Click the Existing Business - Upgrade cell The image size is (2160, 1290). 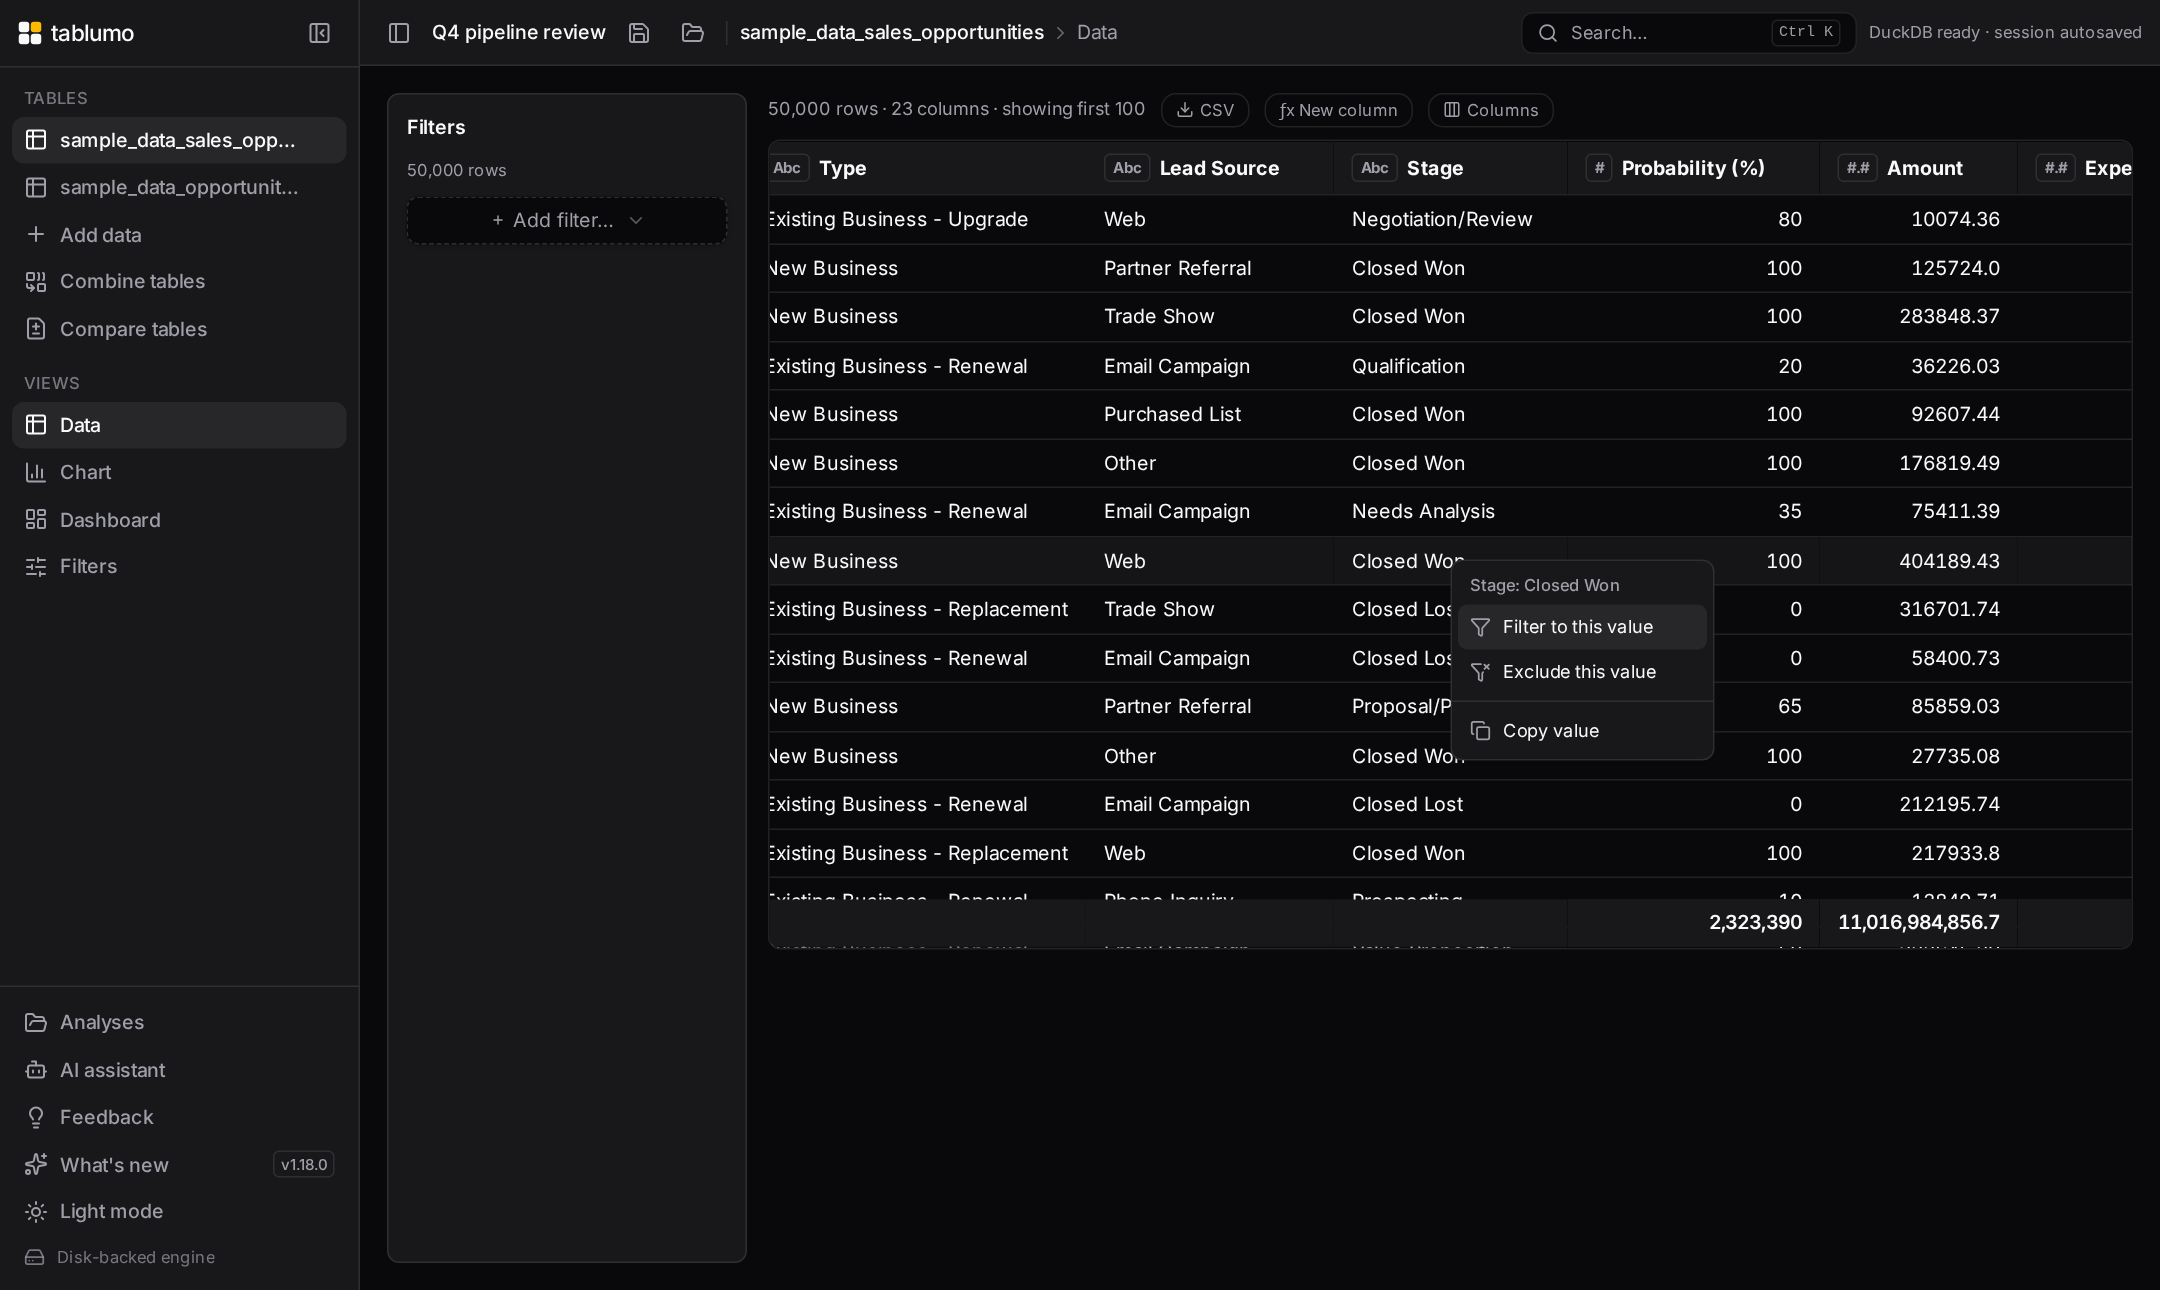pyautogui.click(x=927, y=219)
